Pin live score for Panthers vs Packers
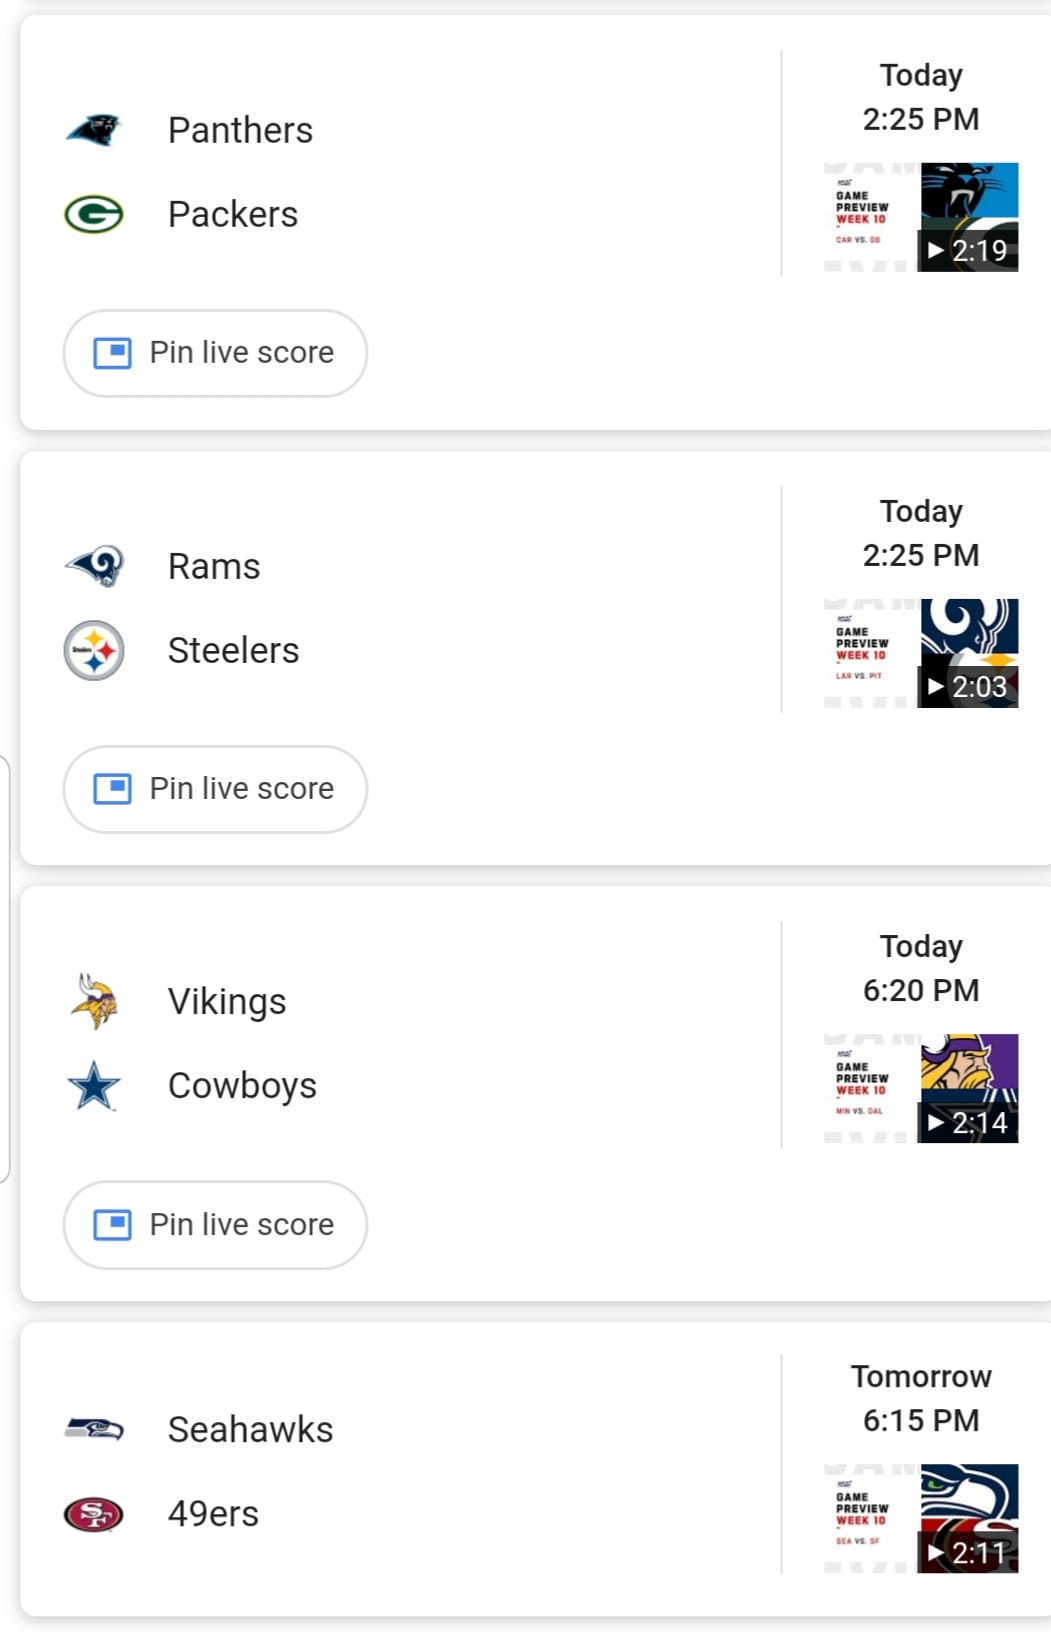This screenshot has width=1051, height=1632. [215, 353]
